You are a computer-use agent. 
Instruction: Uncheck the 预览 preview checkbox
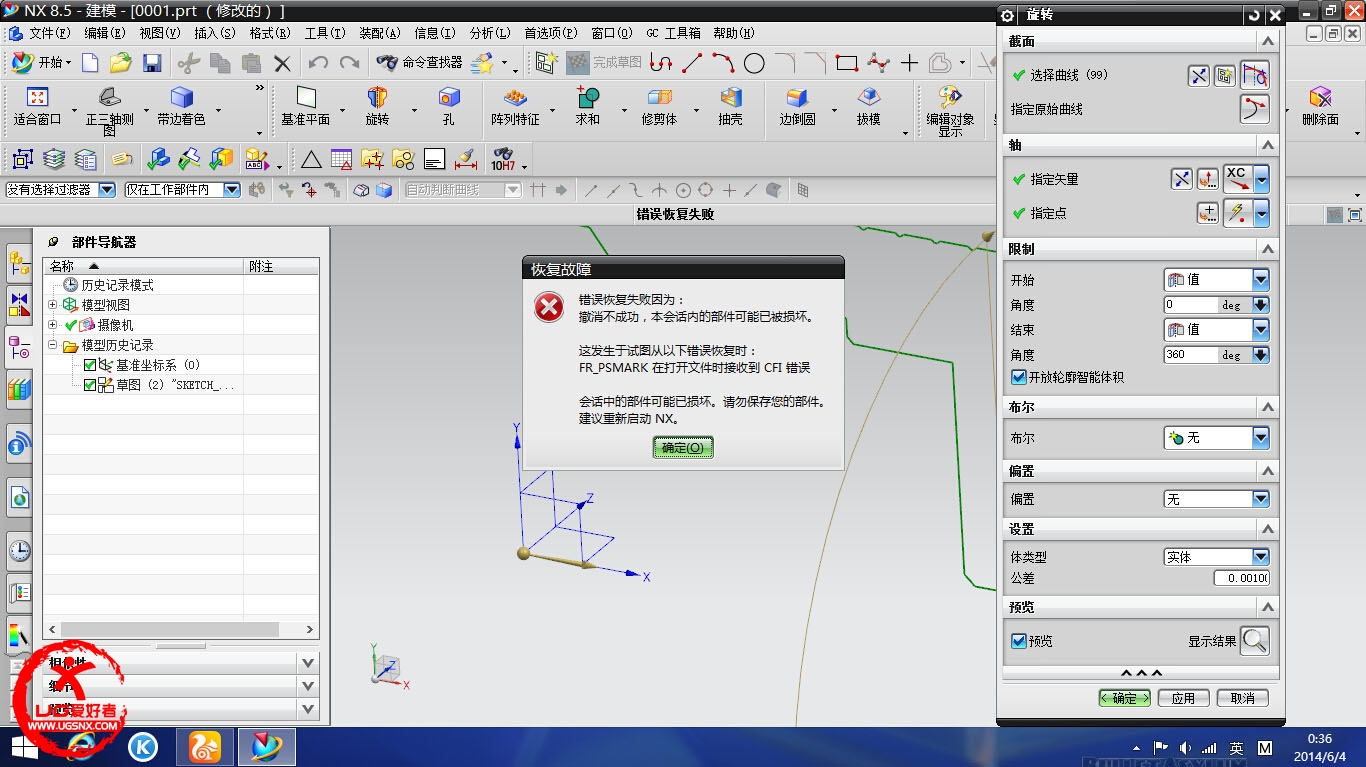1019,641
